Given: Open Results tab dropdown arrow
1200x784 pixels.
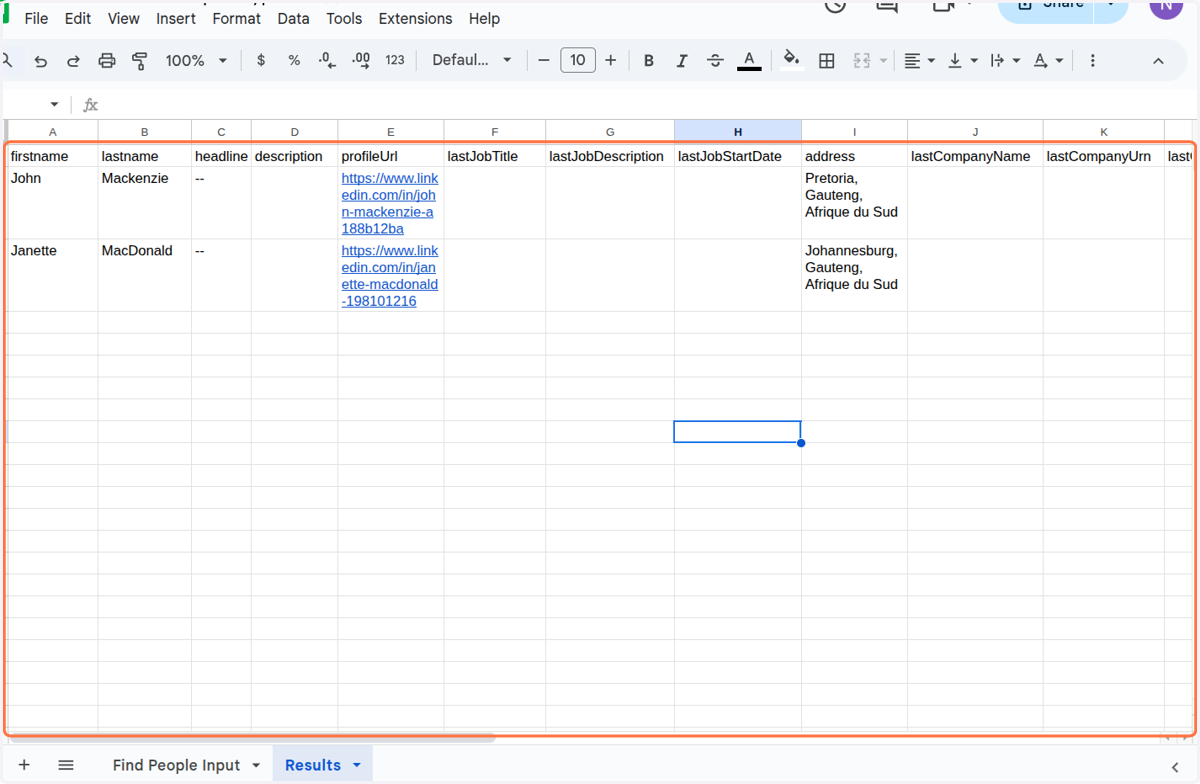Looking at the screenshot, I should tap(357, 765).
